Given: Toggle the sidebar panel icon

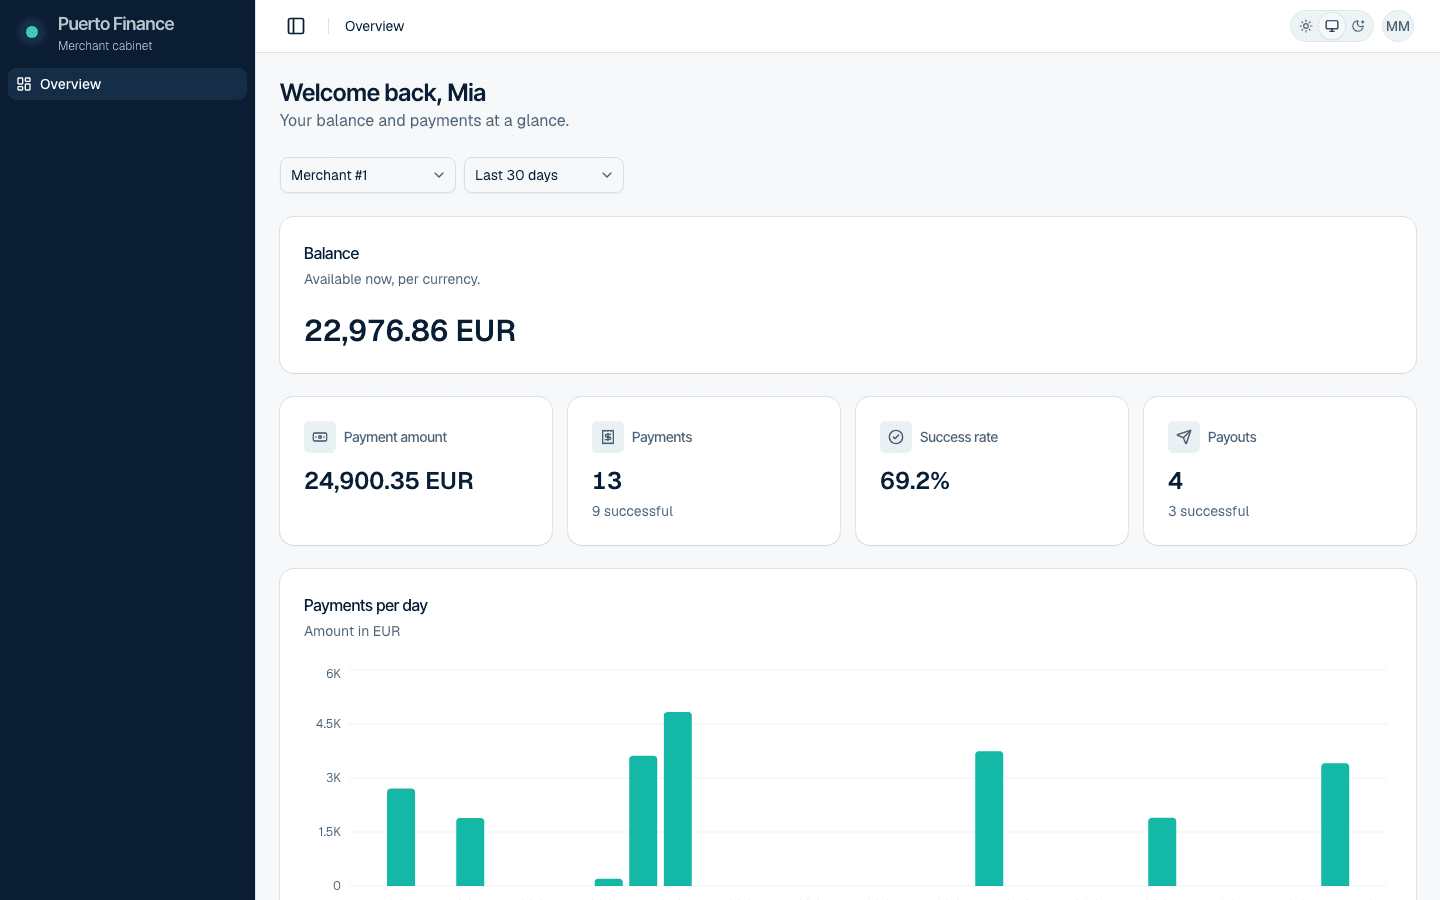Looking at the screenshot, I should click(x=296, y=26).
